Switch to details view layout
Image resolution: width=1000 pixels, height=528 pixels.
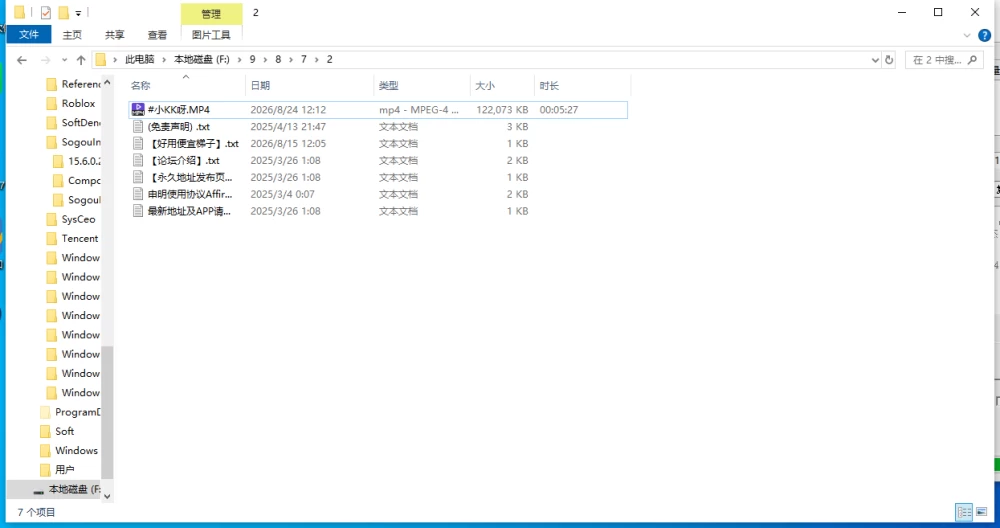pos(964,512)
